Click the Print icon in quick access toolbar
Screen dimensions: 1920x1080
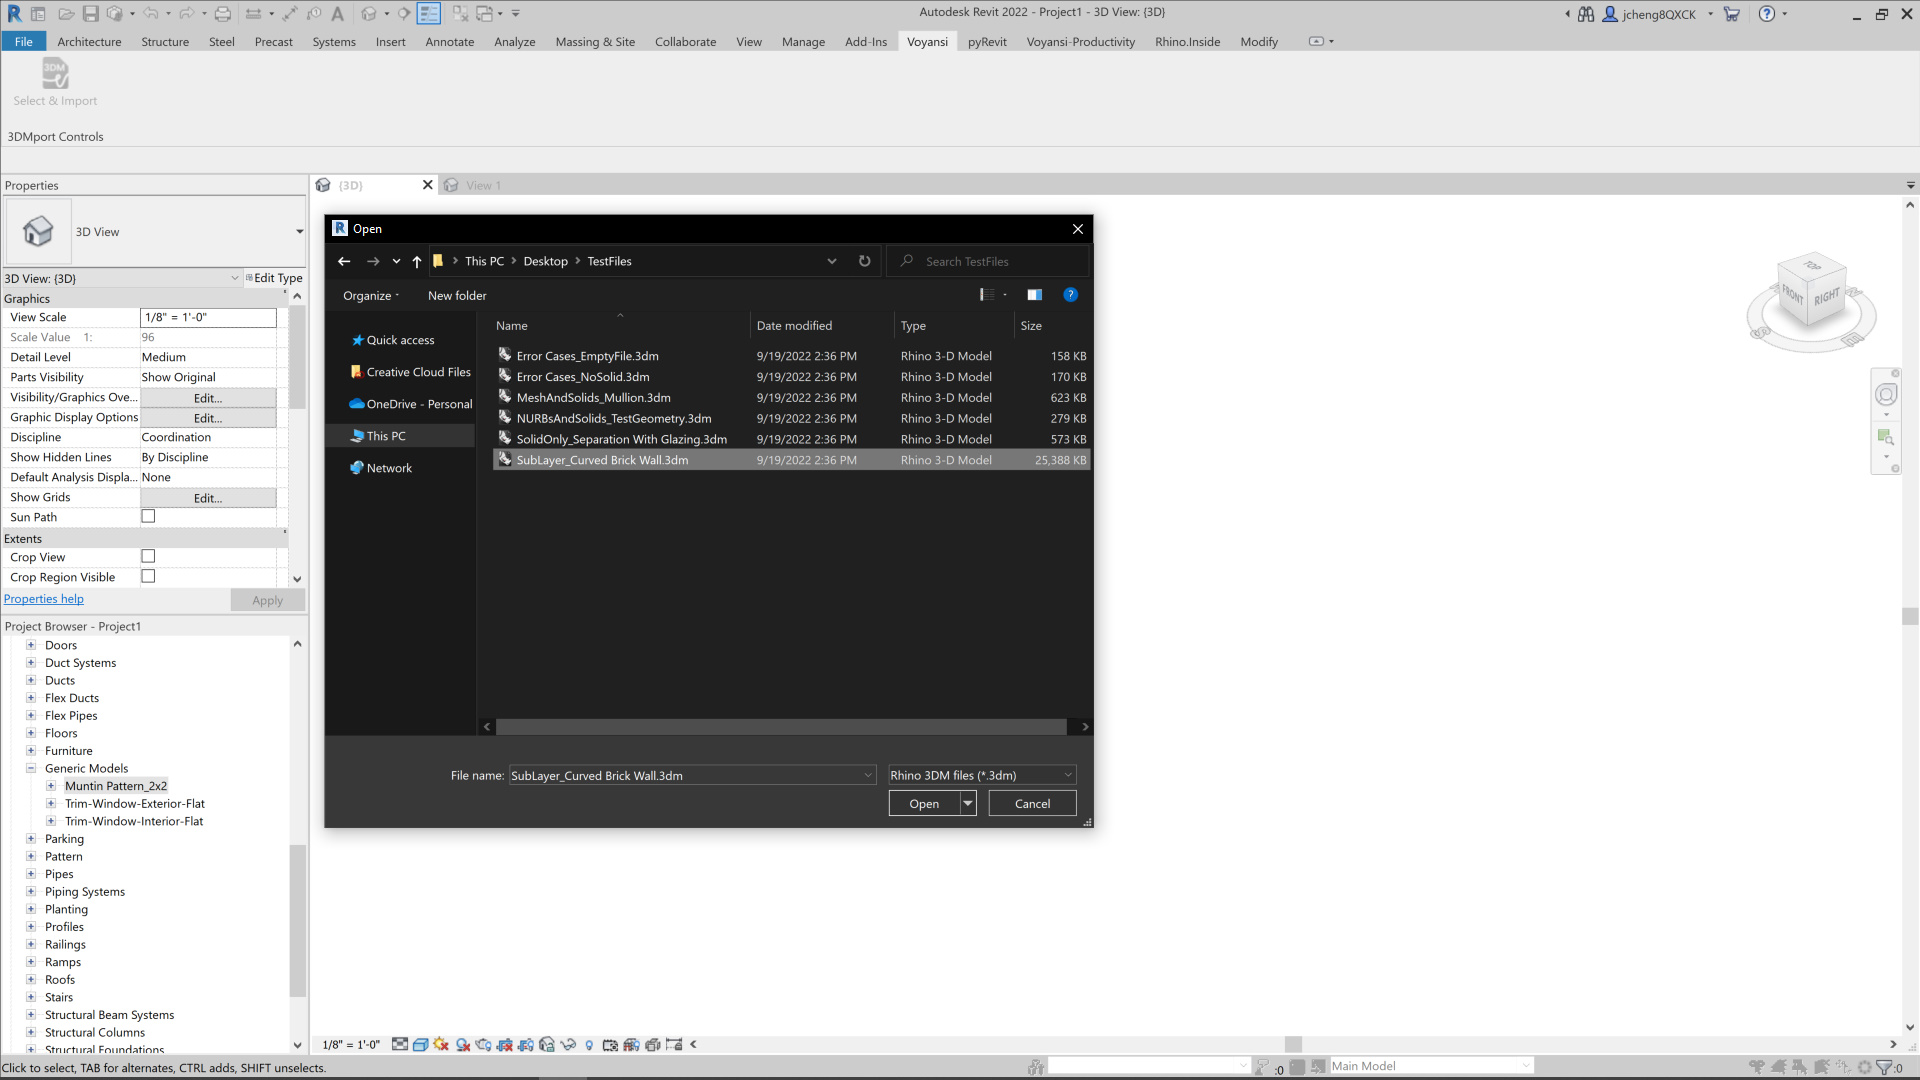(223, 14)
